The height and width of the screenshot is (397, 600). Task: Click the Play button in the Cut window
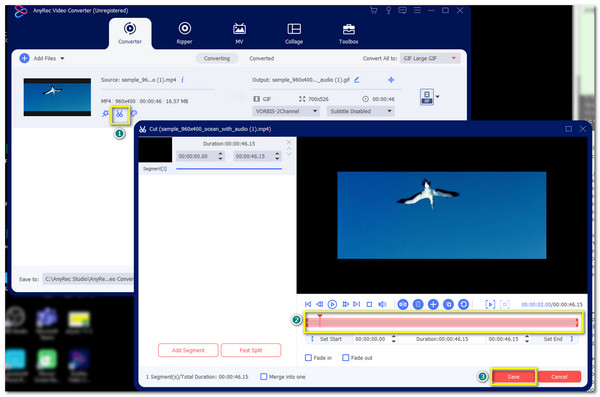[x=332, y=304]
